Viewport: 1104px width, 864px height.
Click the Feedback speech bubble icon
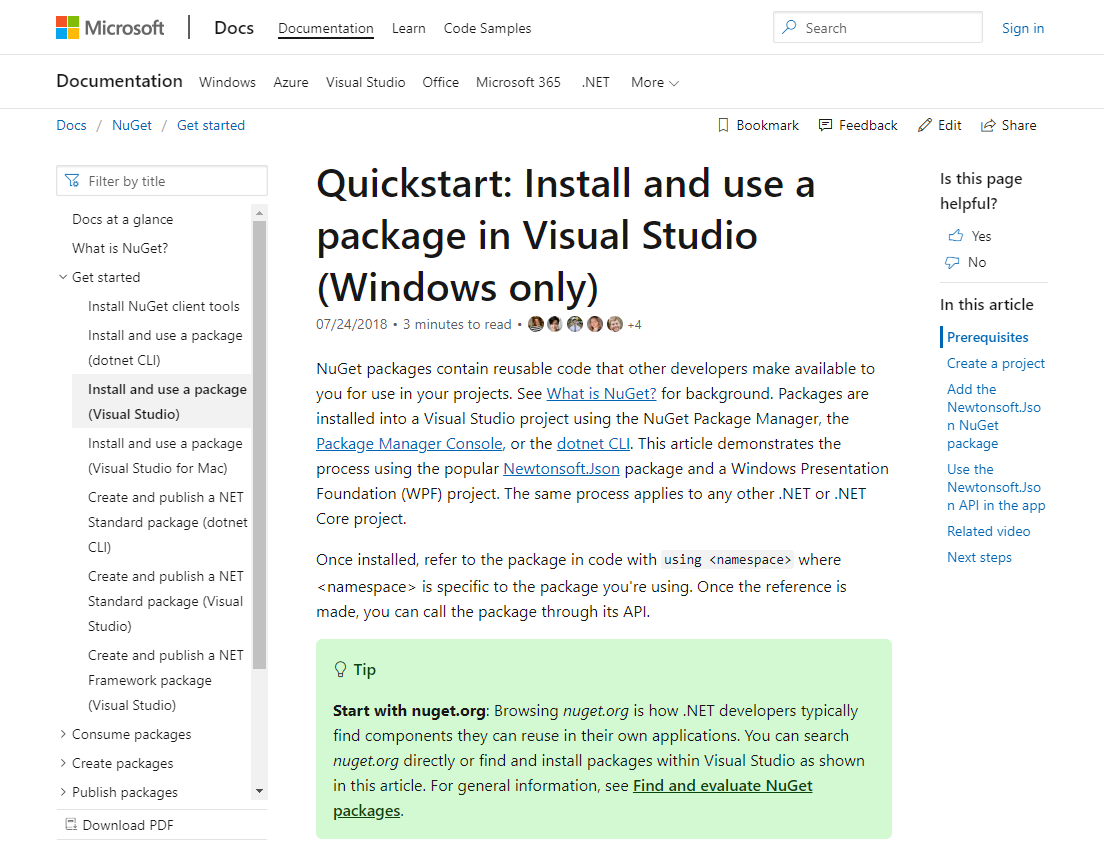tap(825, 125)
